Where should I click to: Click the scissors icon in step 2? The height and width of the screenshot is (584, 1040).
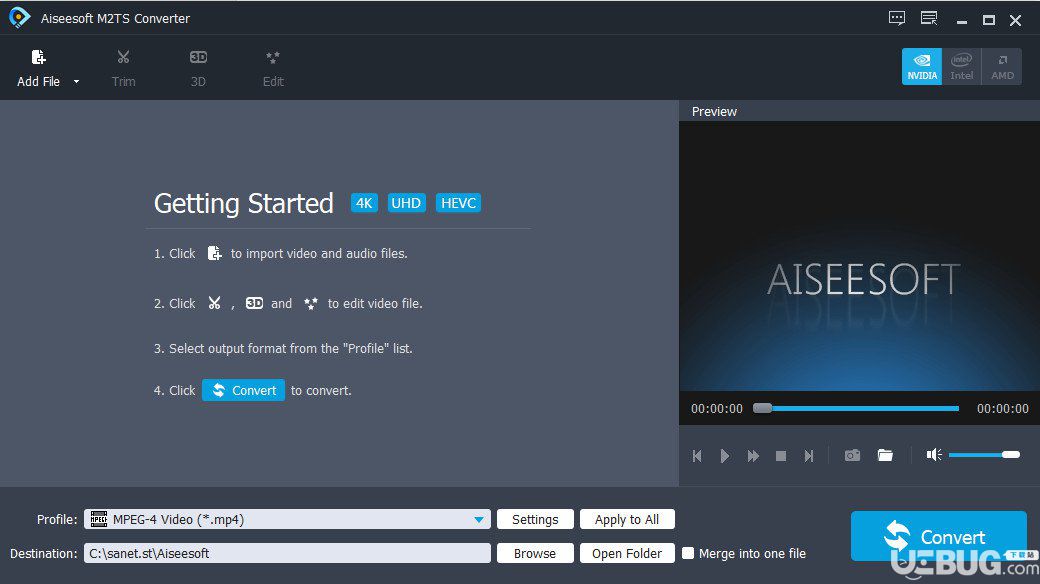point(214,303)
